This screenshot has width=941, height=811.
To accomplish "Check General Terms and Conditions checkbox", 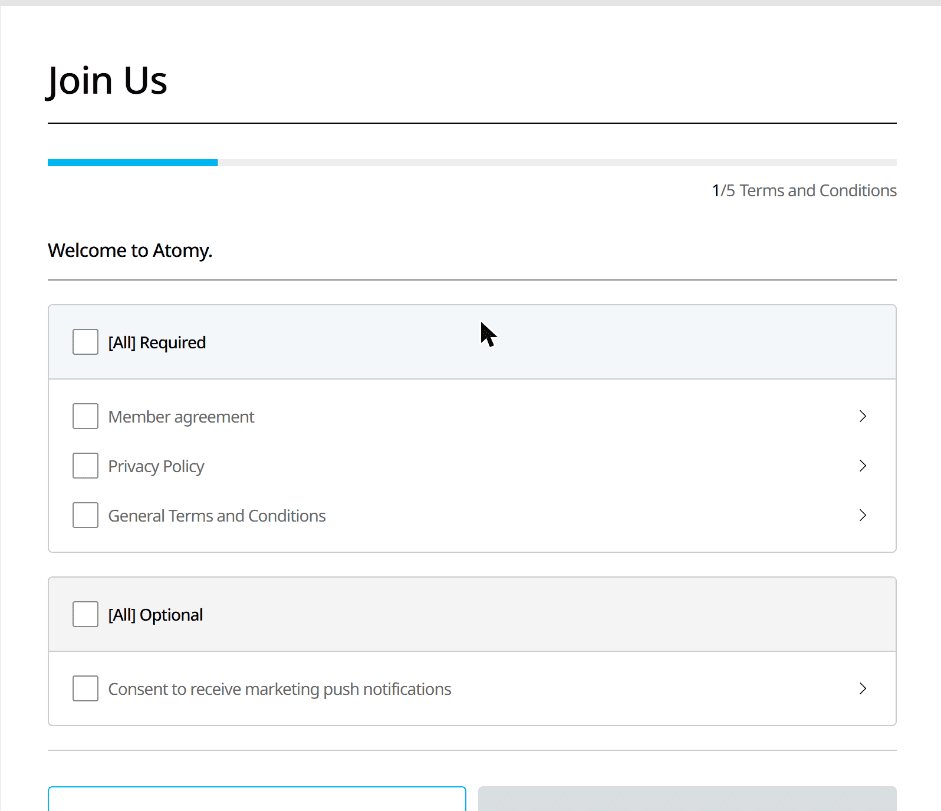I will [85, 515].
